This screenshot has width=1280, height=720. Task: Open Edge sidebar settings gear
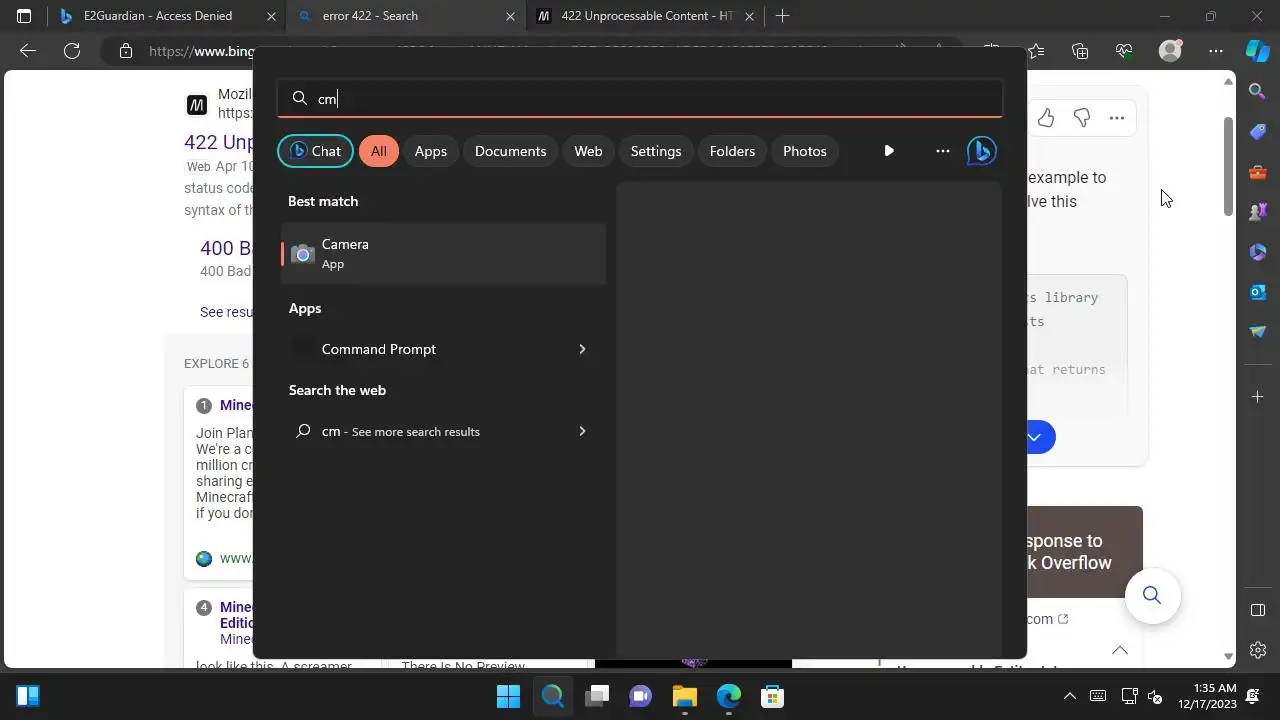coord(1258,650)
